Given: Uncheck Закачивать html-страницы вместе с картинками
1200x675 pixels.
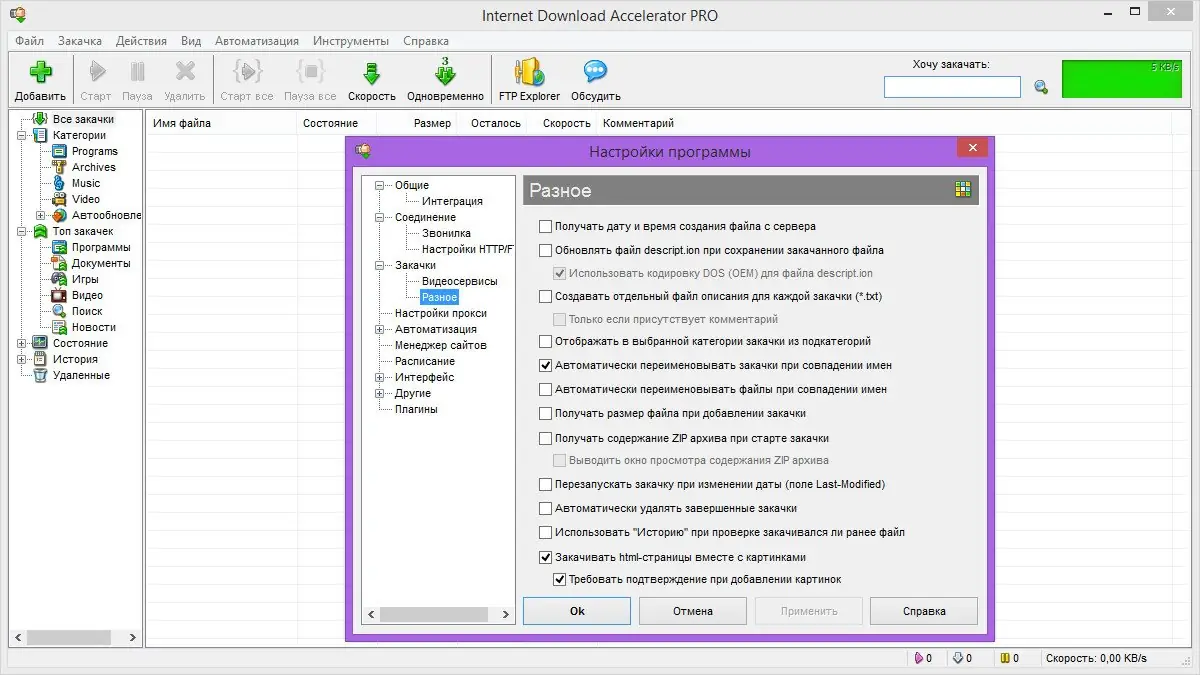Looking at the screenshot, I should pyautogui.click(x=545, y=557).
